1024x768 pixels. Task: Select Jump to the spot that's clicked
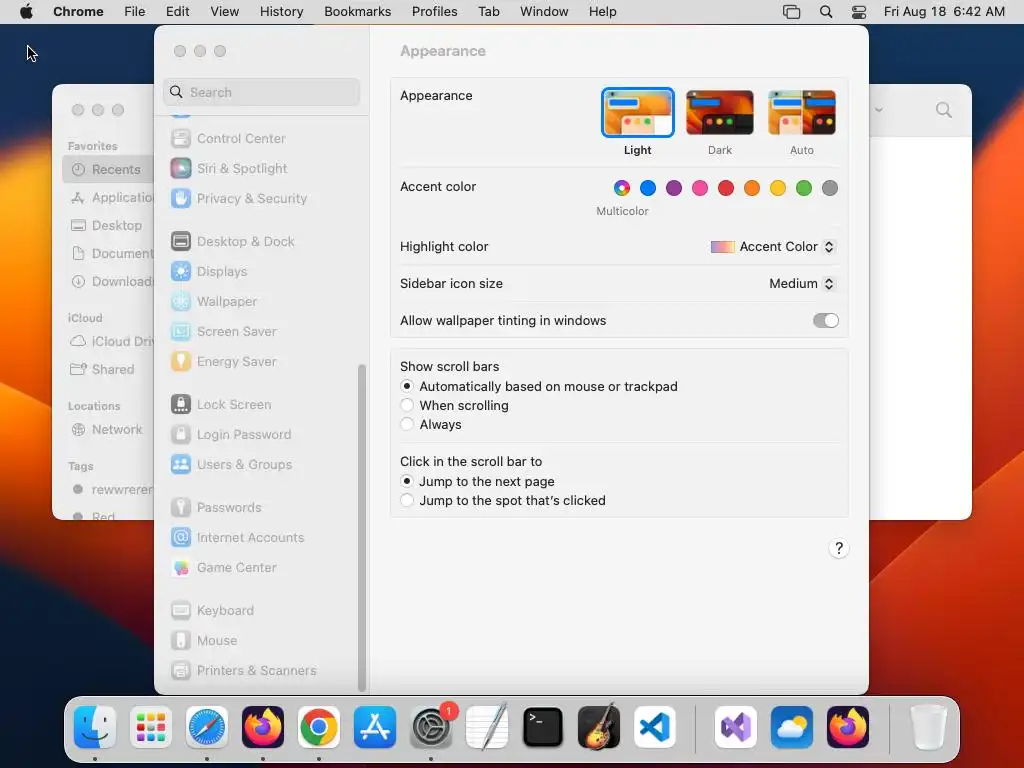(407, 500)
